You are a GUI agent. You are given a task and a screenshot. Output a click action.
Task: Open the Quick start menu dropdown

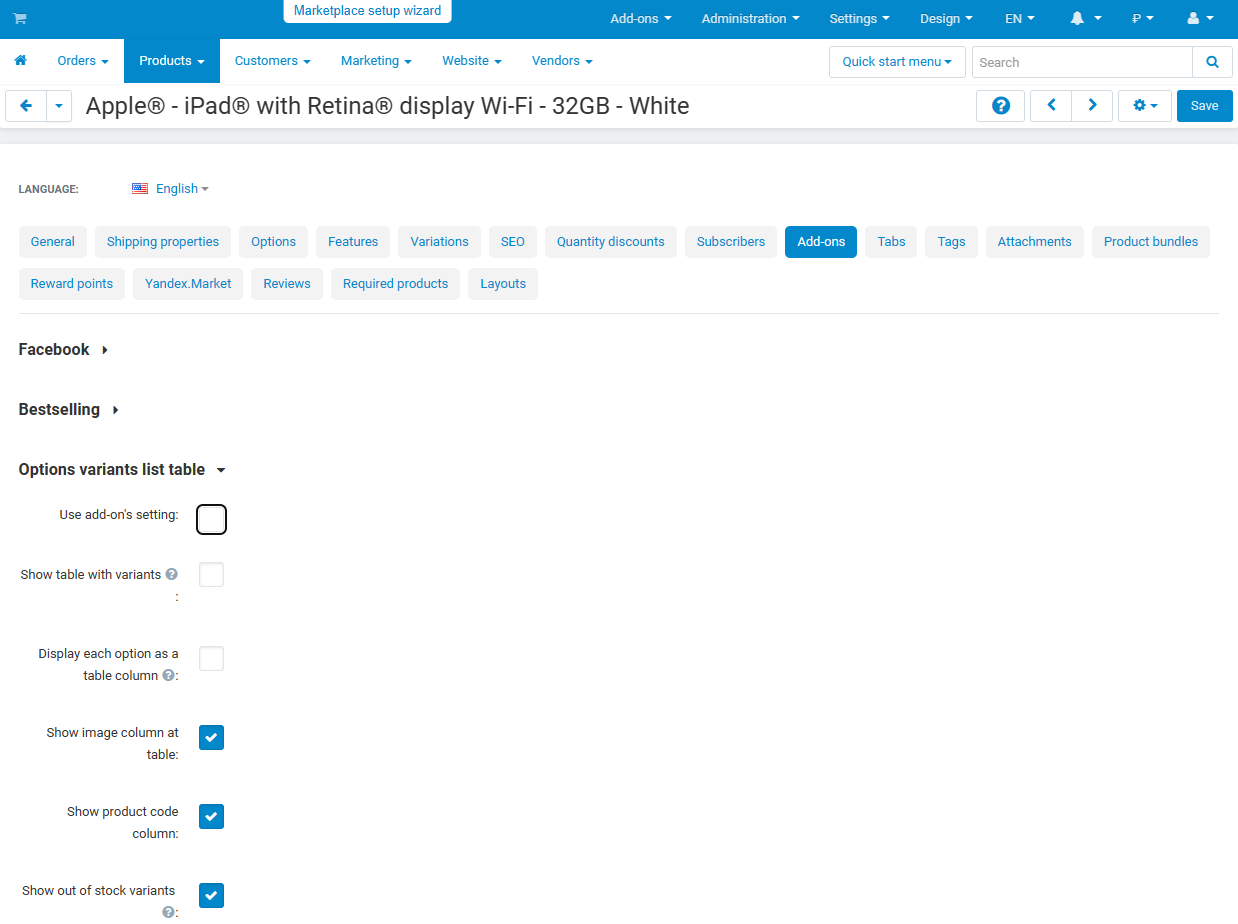[x=897, y=62]
